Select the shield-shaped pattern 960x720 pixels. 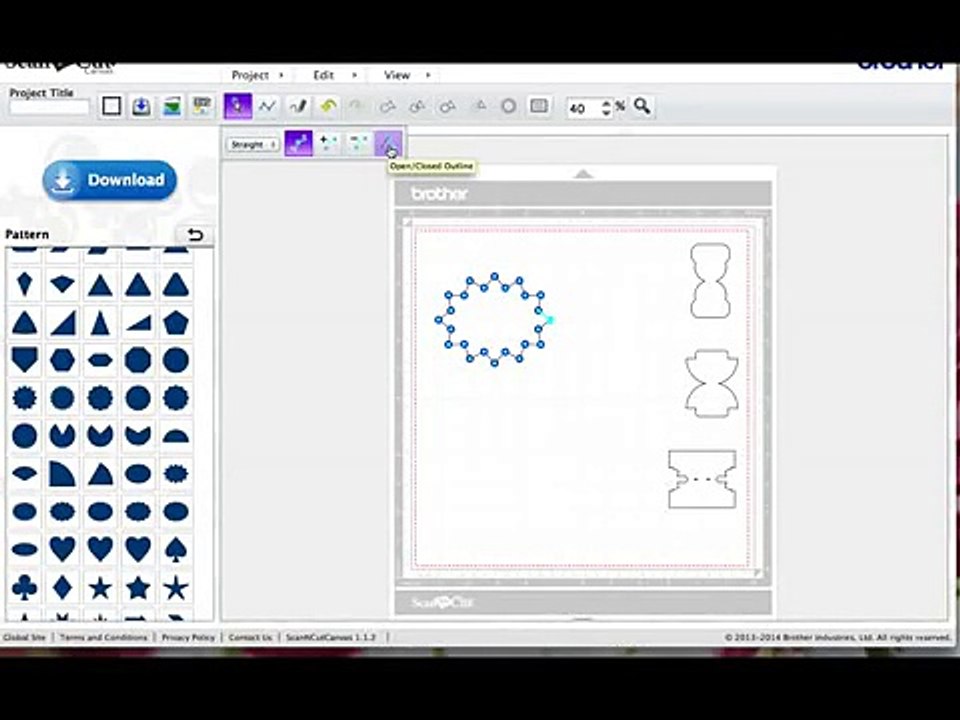[x=24, y=360]
